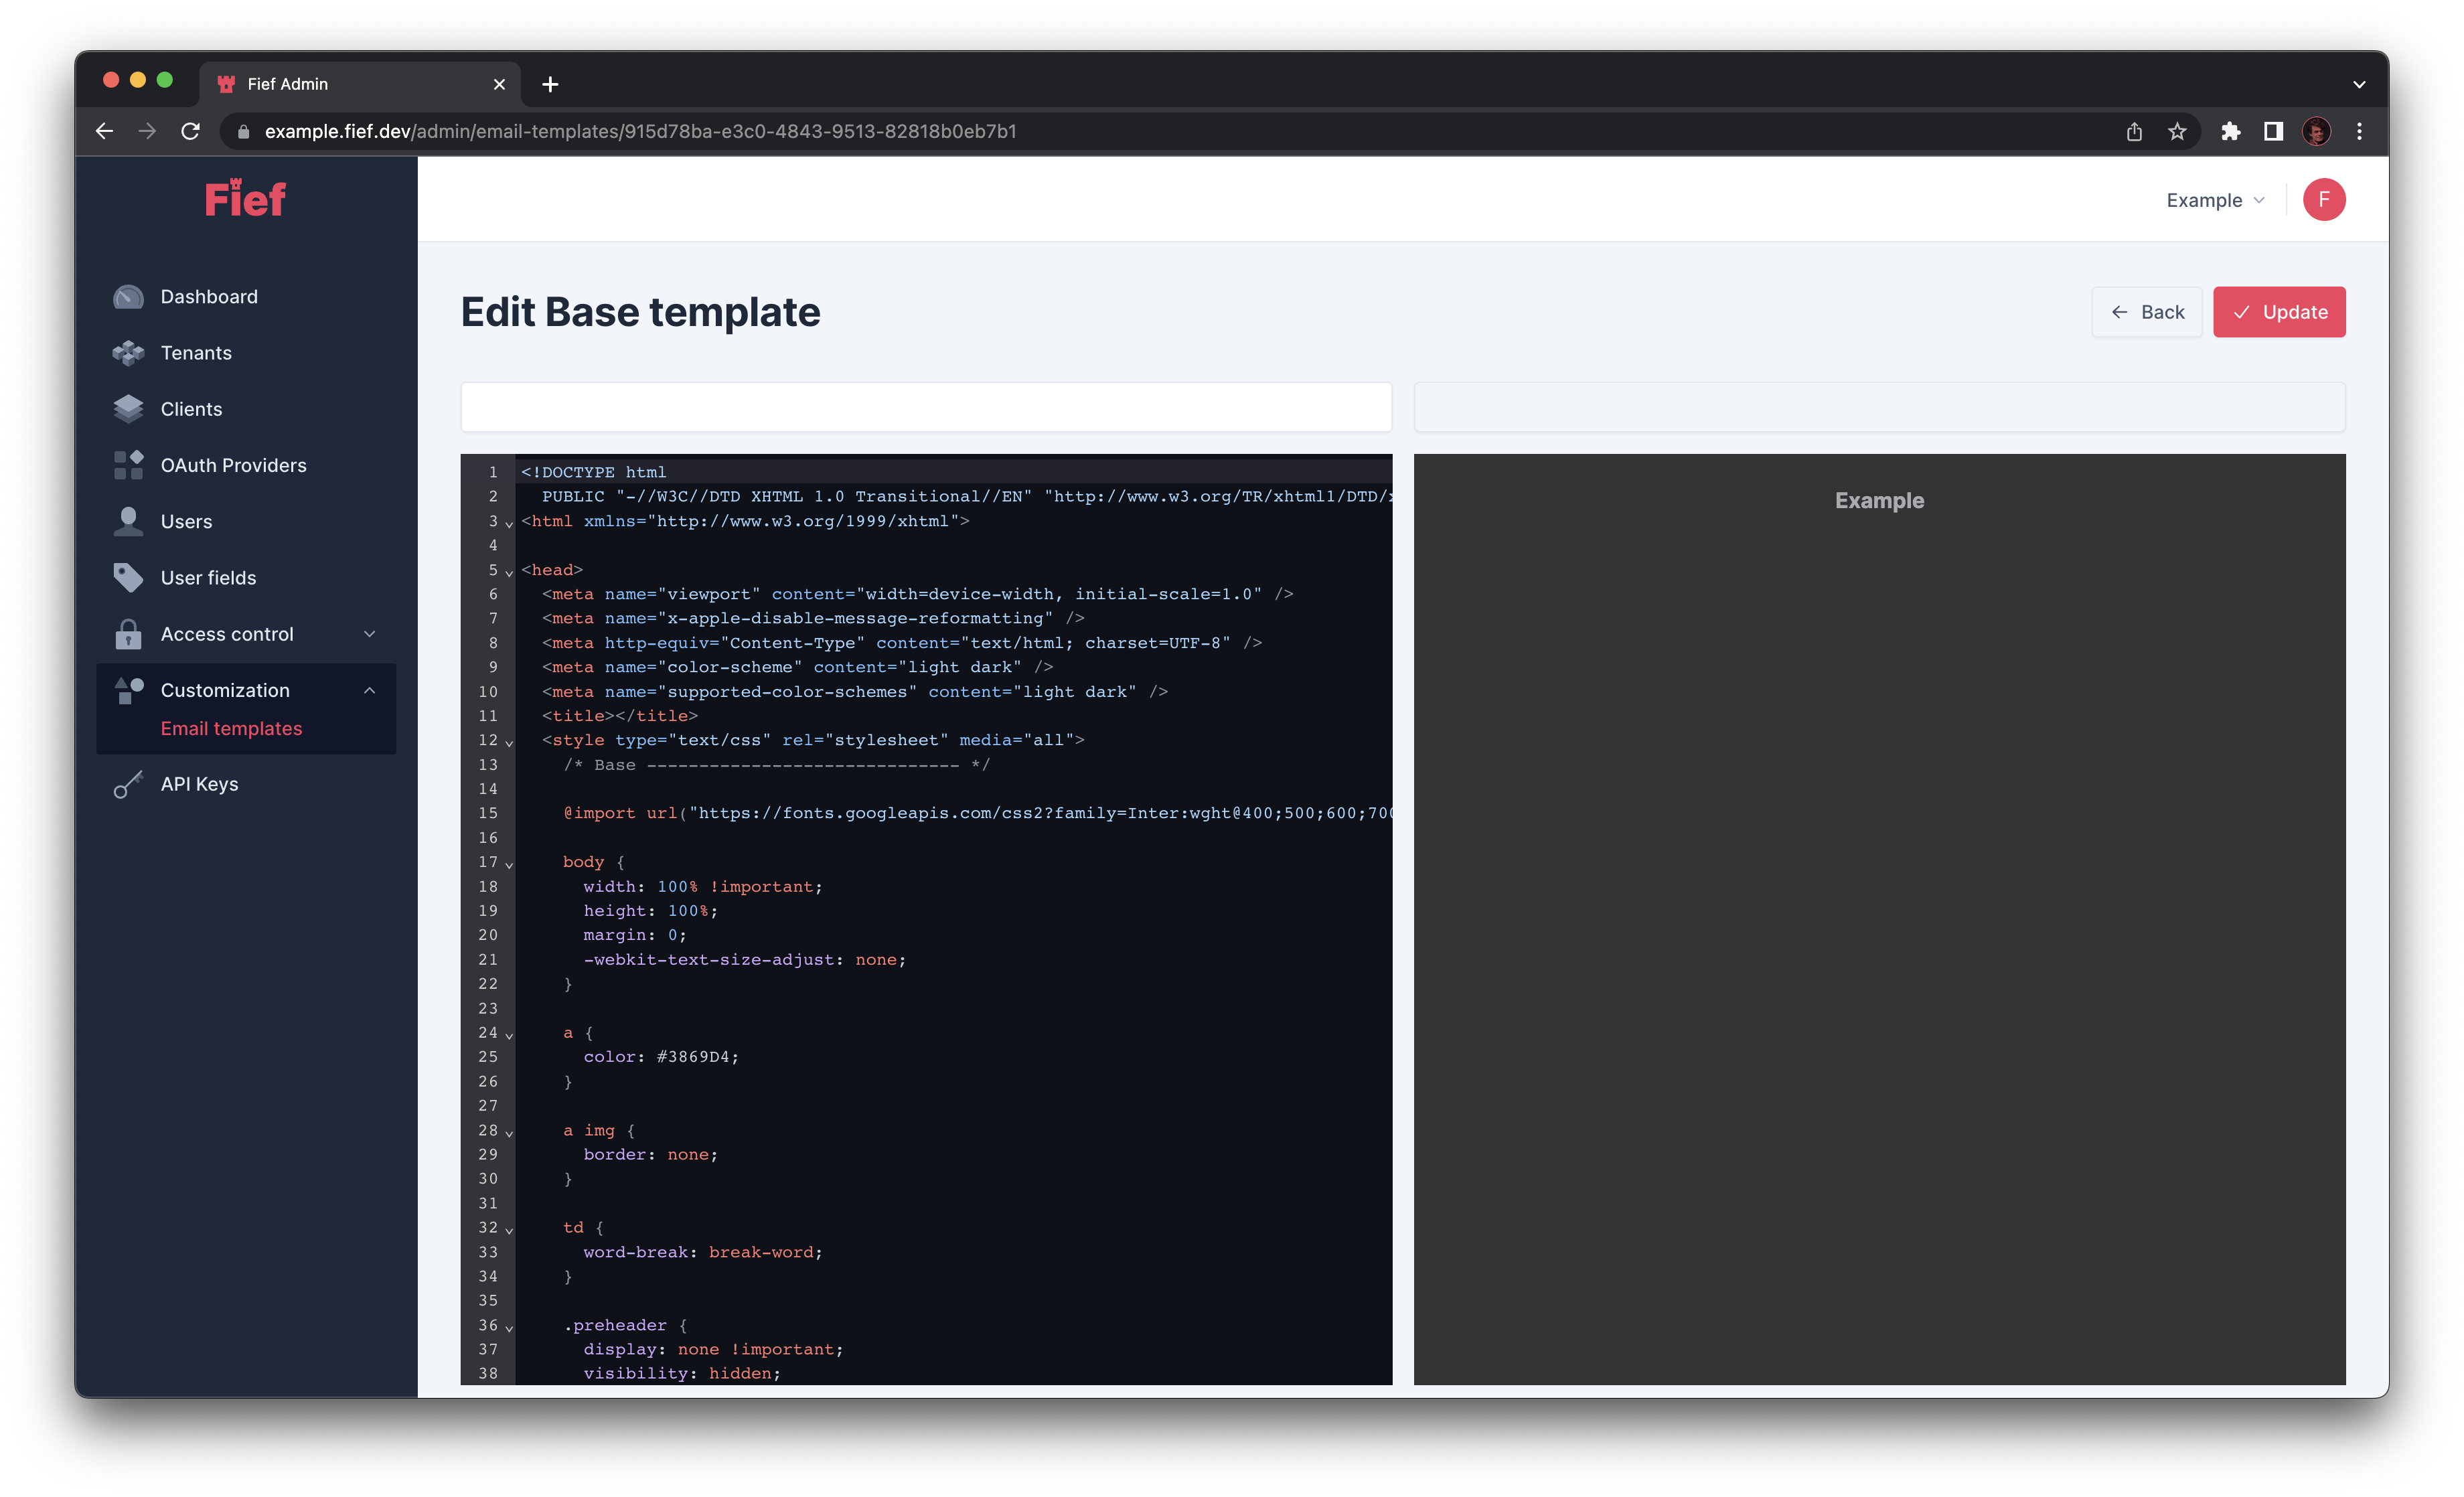
Task: Open the browser extensions icon
Action: click(2231, 131)
